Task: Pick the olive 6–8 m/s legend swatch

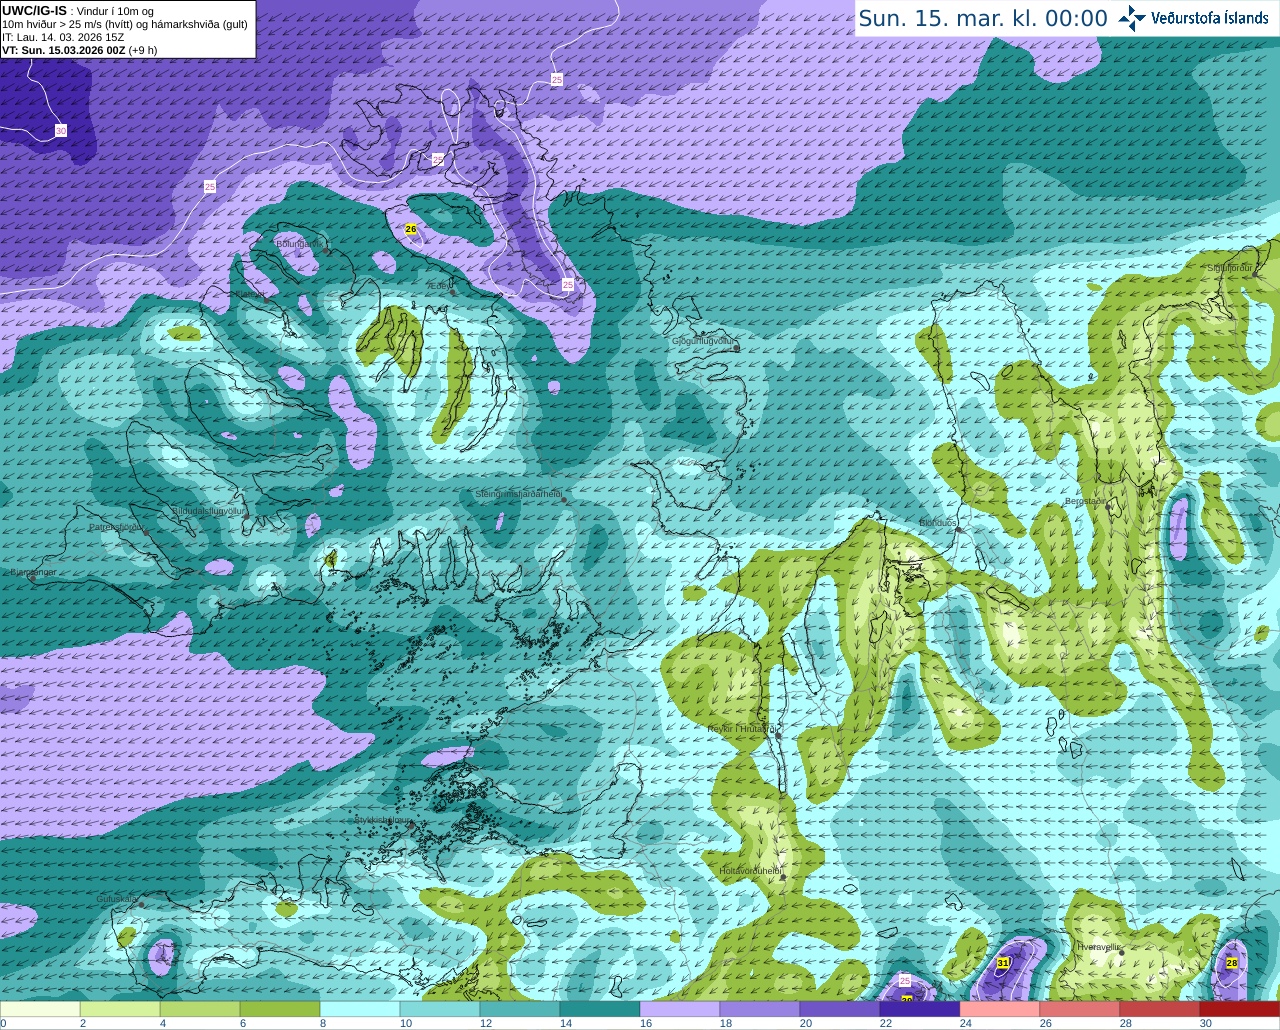Action: (x=280, y=1009)
